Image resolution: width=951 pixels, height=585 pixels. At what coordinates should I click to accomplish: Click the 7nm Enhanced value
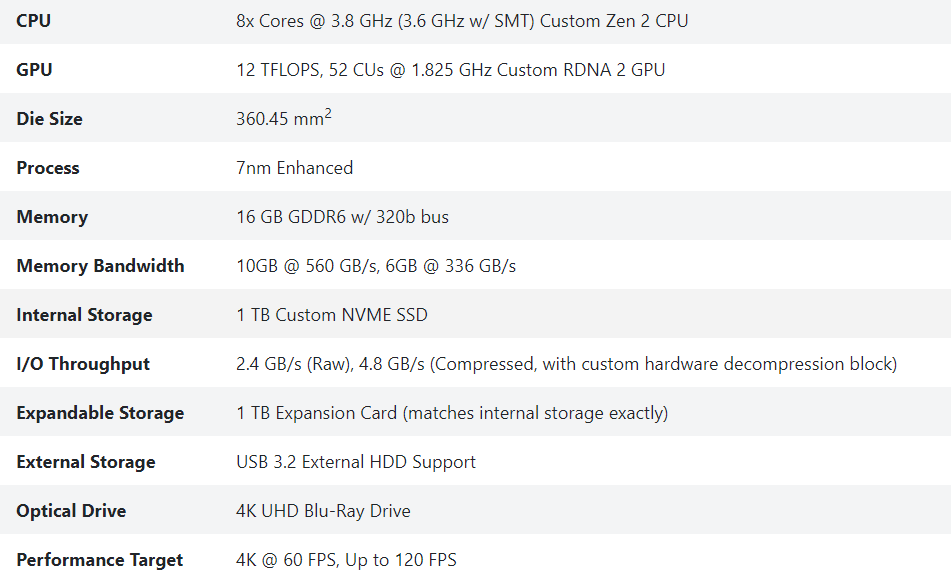(294, 168)
